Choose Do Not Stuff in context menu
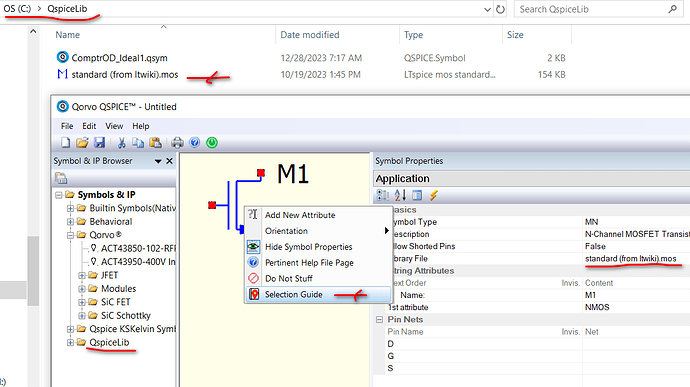 tap(318, 278)
